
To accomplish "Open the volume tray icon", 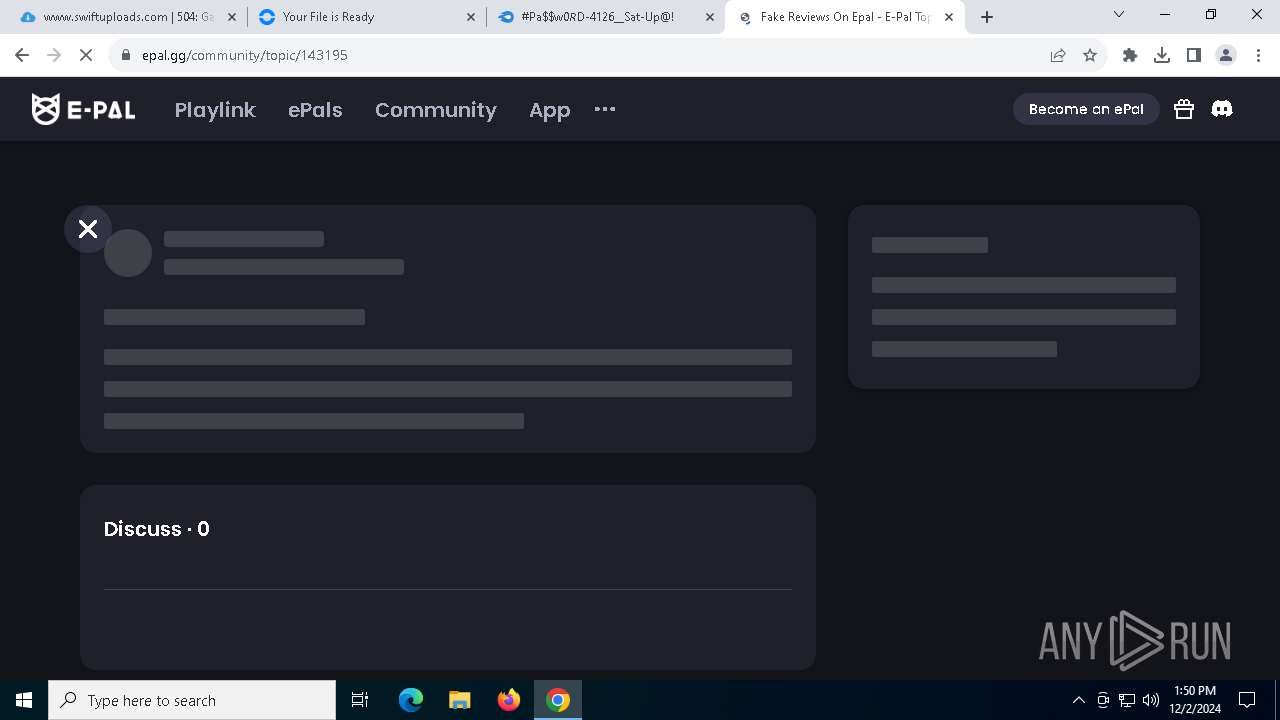I will click(x=1151, y=700).
